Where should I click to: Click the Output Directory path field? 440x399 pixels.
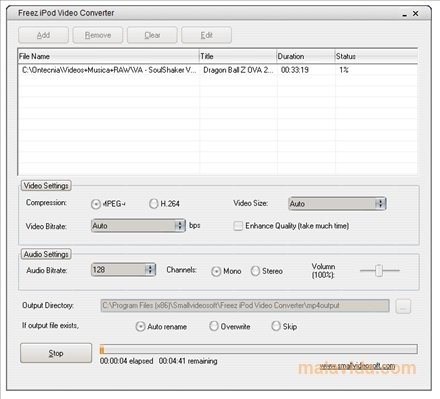(245, 306)
